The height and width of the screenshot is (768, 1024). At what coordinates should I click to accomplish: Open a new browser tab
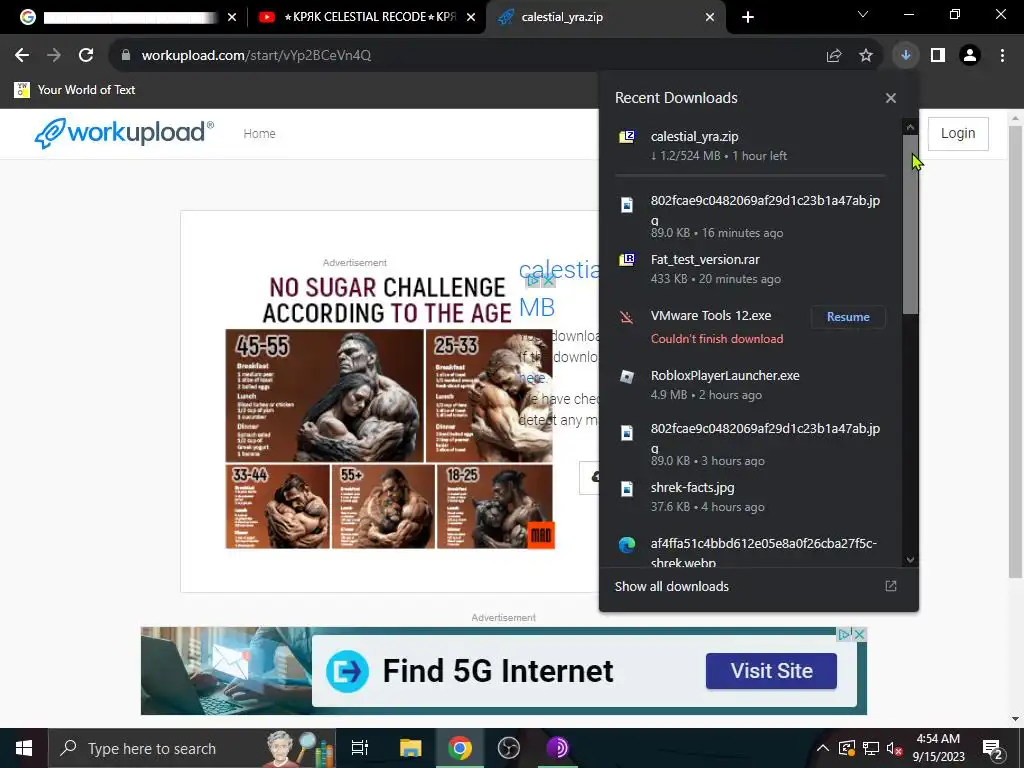click(x=748, y=17)
